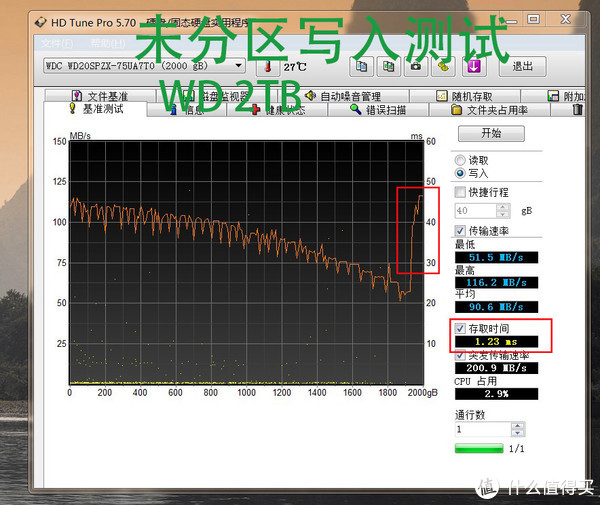Click the options gear toolbar icon
Image resolution: width=600 pixels, height=505 pixels.
click(443, 67)
